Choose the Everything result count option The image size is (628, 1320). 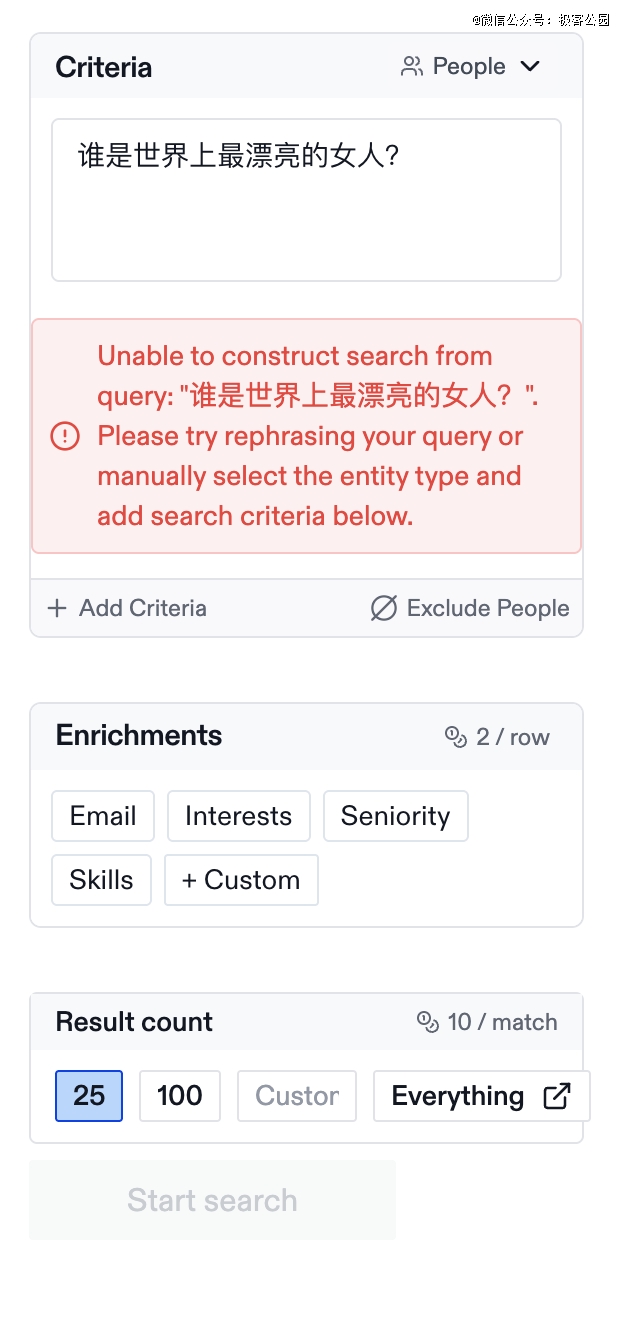pyautogui.click(x=458, y=1096)
